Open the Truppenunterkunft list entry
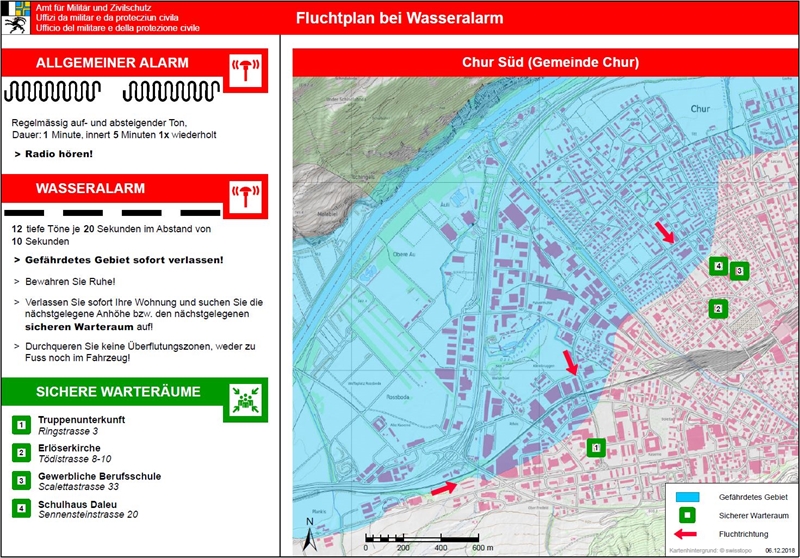The width and height of the screenshot is (800, 558). tap(80, 425)
